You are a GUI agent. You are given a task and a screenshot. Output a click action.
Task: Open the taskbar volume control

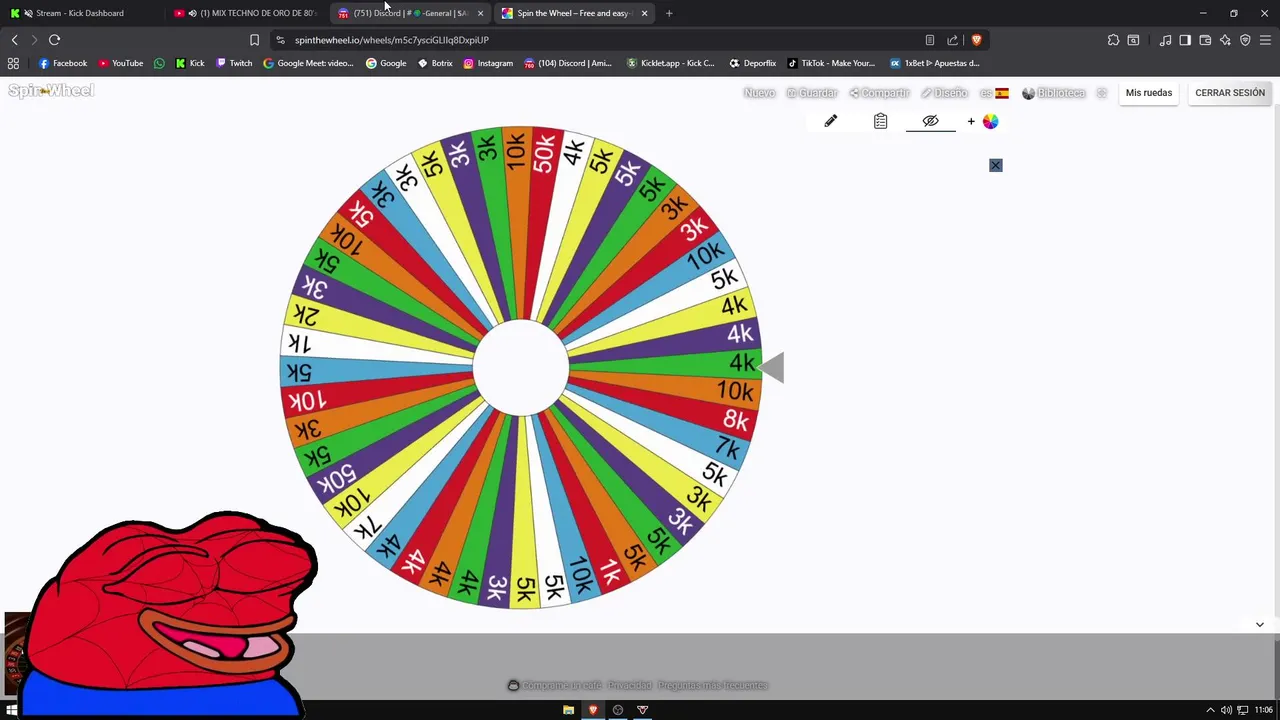click(x=1226, y=710)
